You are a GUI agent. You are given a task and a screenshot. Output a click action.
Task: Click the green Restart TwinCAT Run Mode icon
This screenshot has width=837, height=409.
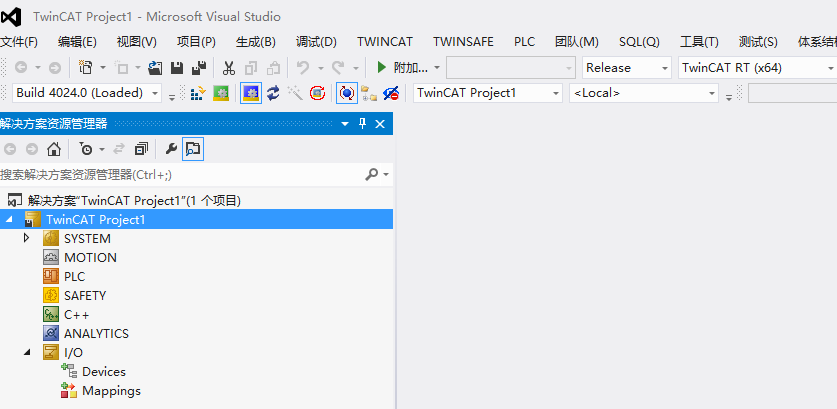pyautogui.click(x=221, y=93)
